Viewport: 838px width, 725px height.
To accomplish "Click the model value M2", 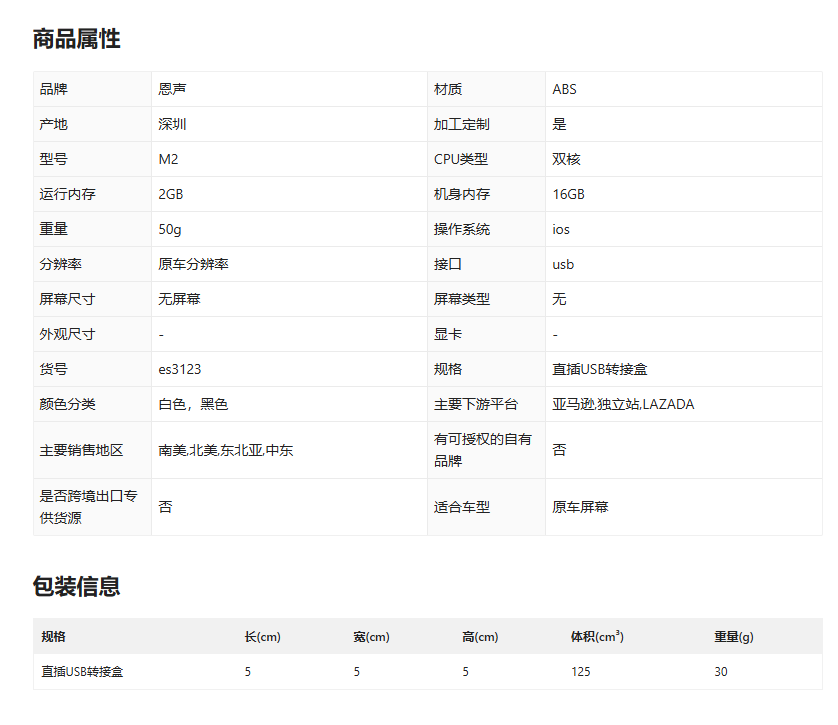I will point(168,159).
